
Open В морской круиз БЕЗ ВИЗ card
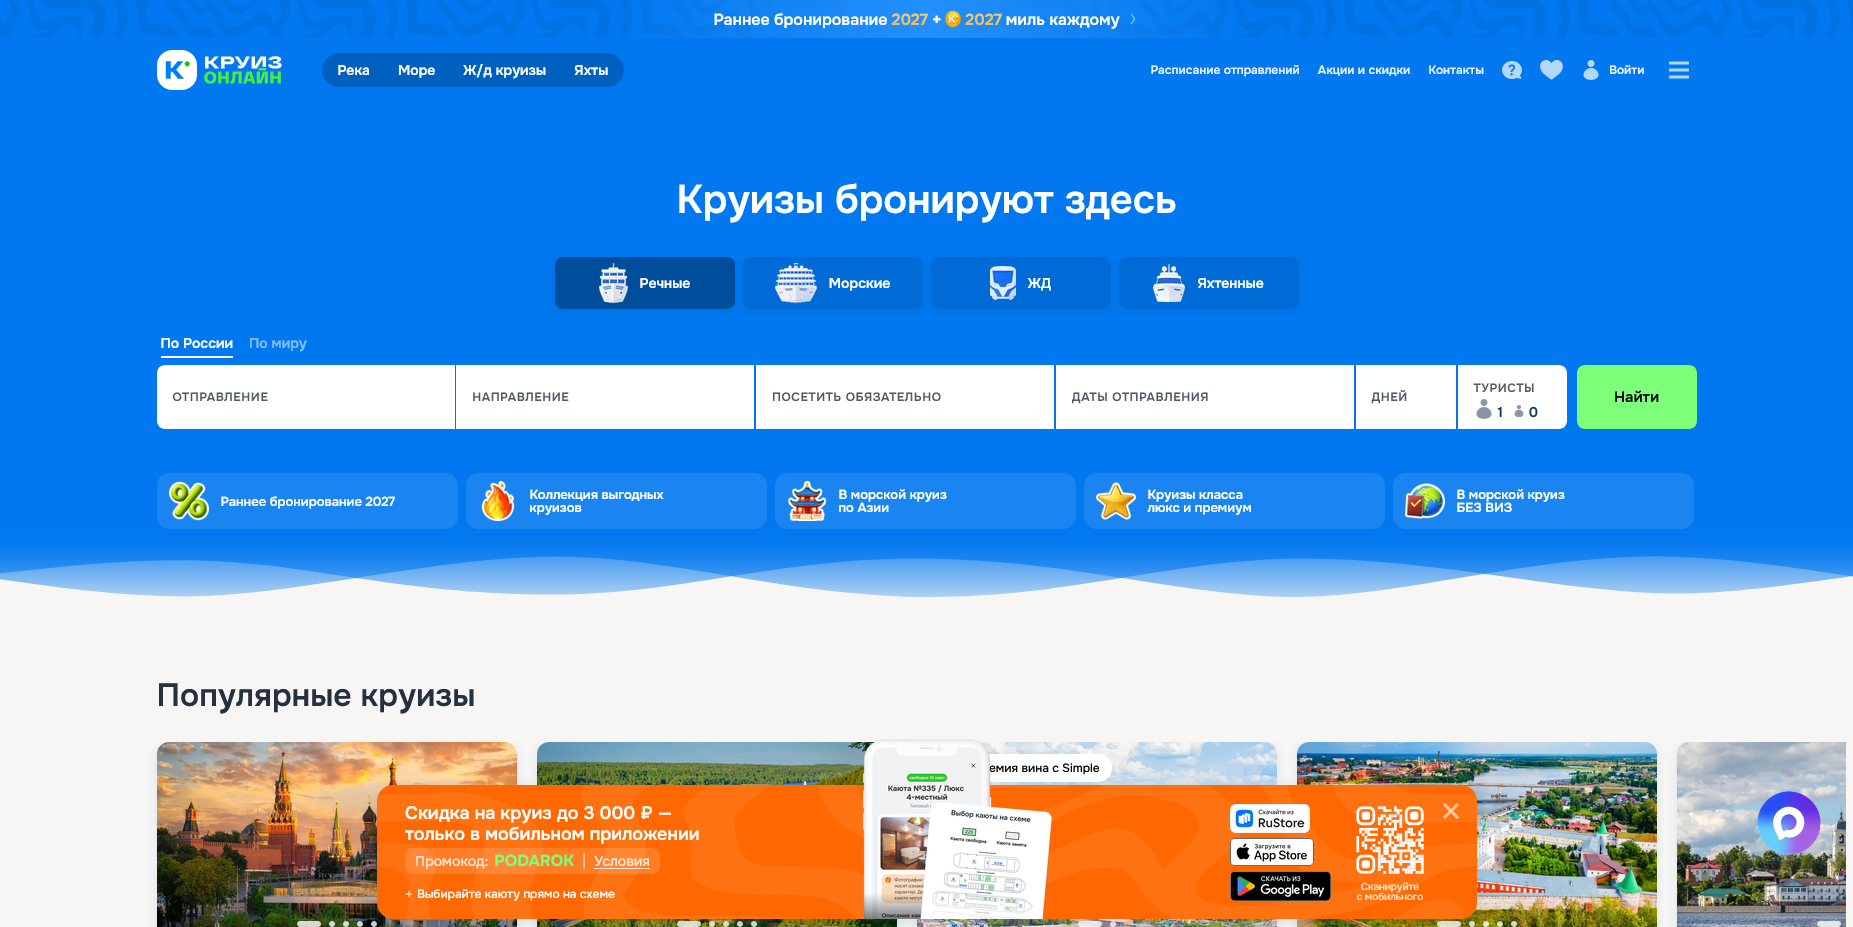(1543, 501)
